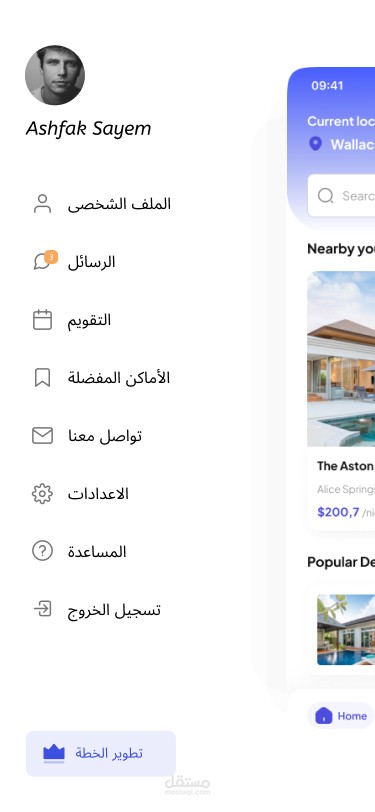Click the تطوير الخطة upgrade button
Image resolution: width=375 pixels, height=812 pixels.
tap(101, 753)
